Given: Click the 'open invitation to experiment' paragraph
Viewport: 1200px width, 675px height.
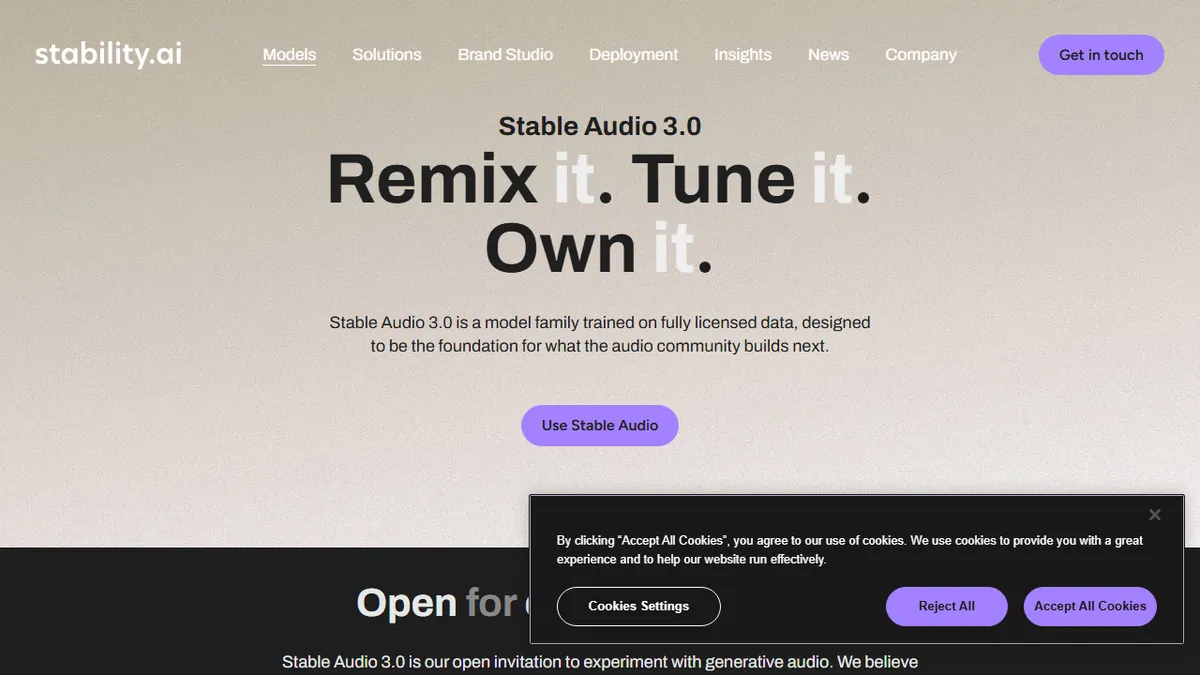Looking at the screenshot, I should (x=600, y=662).
